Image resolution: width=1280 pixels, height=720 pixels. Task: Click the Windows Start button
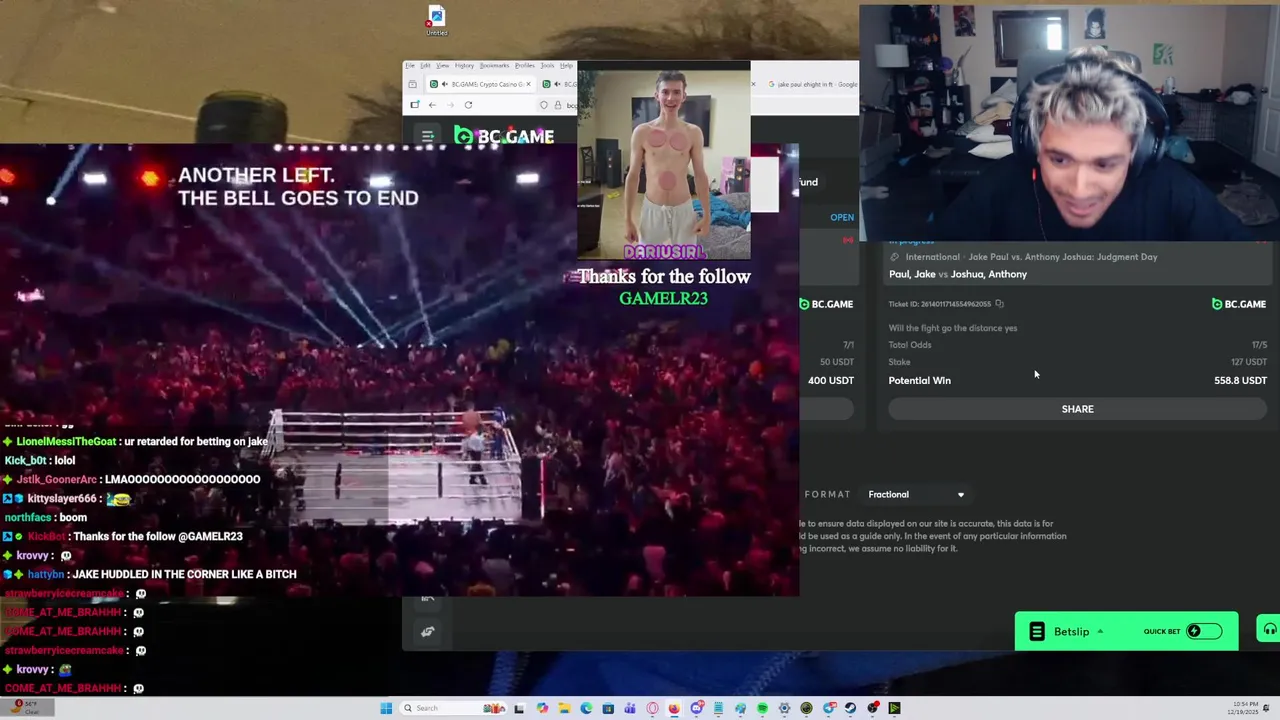386,708
